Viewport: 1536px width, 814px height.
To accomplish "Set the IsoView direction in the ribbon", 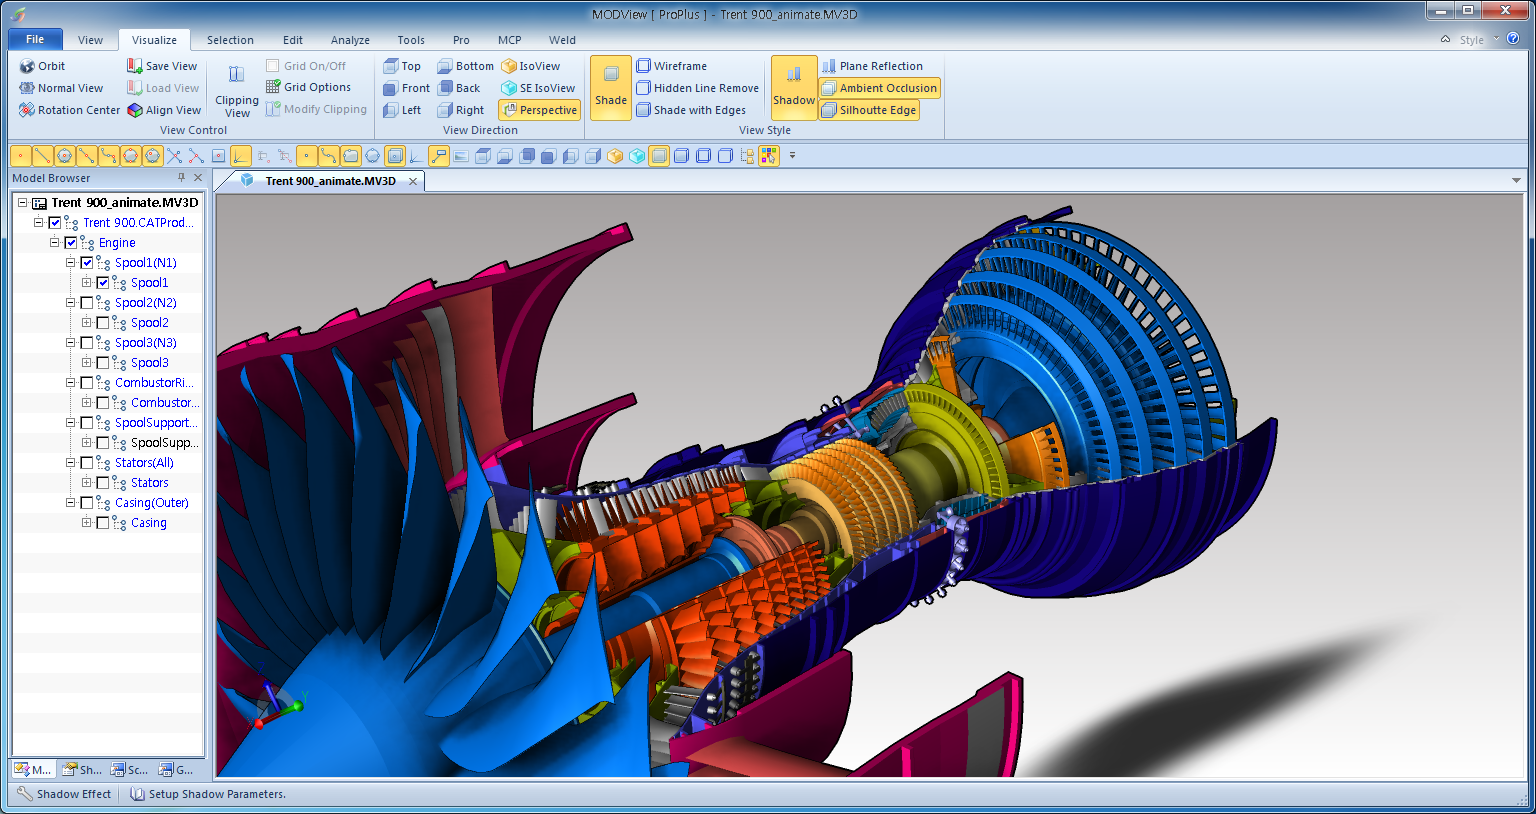I will pyautogui.click(x=531, y=66).
